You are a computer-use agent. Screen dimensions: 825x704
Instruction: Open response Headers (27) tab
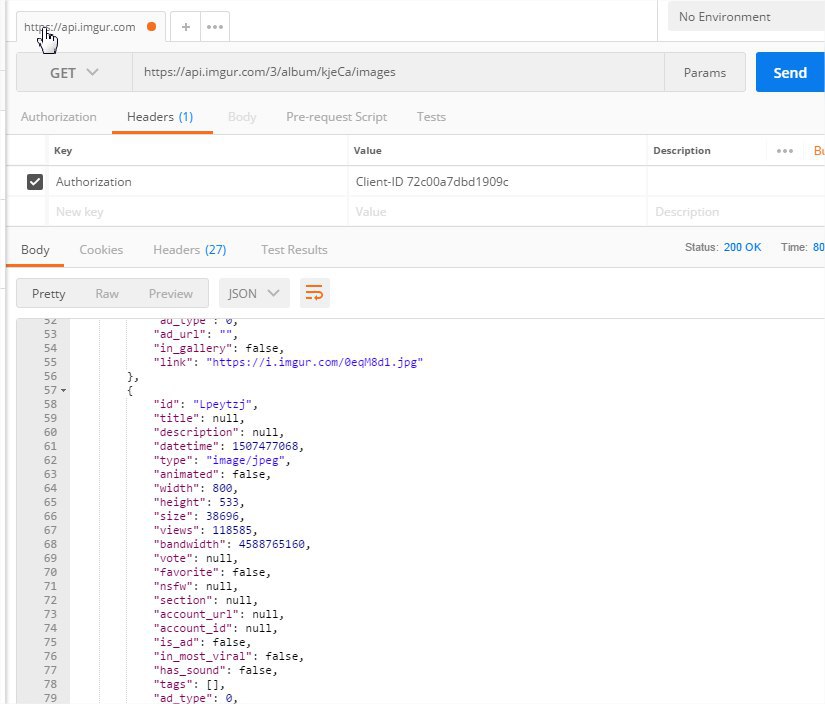pyautogui.click(x=189, y=250)
